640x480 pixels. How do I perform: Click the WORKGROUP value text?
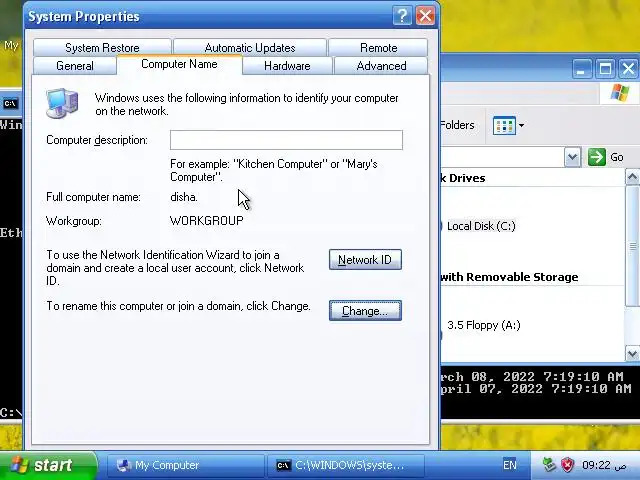click(x=207, y=221)
